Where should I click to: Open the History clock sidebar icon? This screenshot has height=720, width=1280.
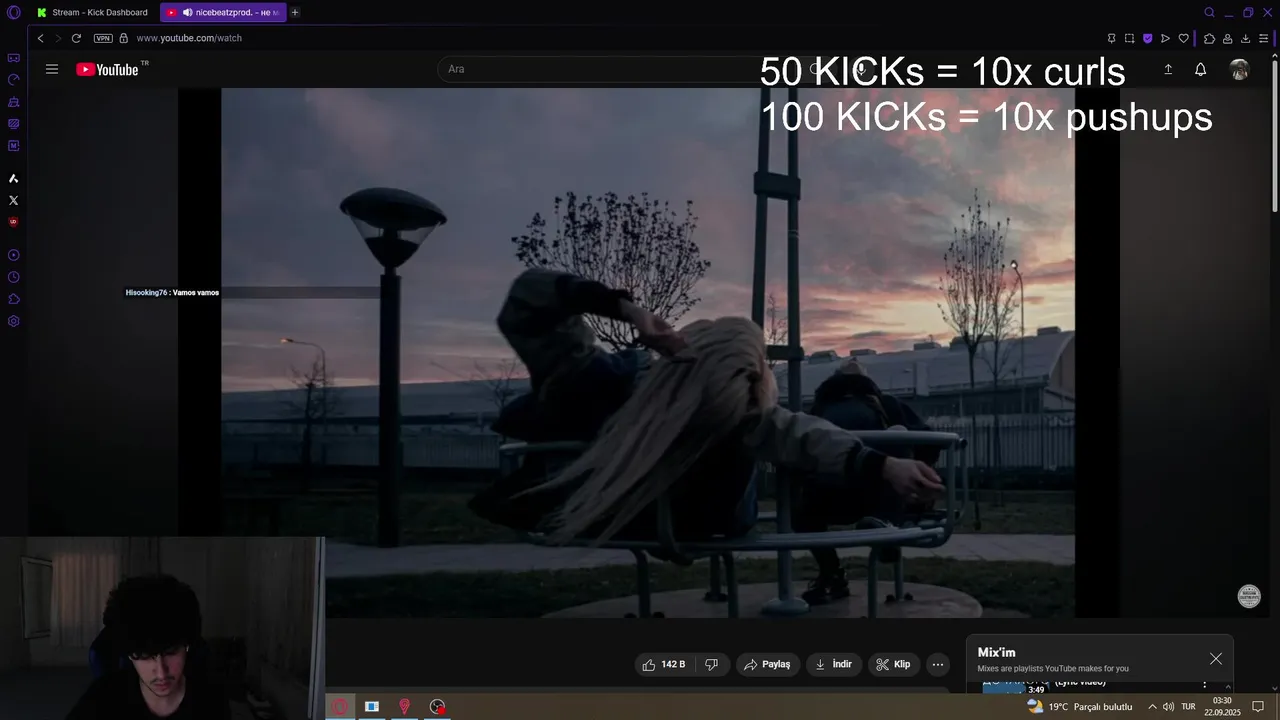(14, 277)
